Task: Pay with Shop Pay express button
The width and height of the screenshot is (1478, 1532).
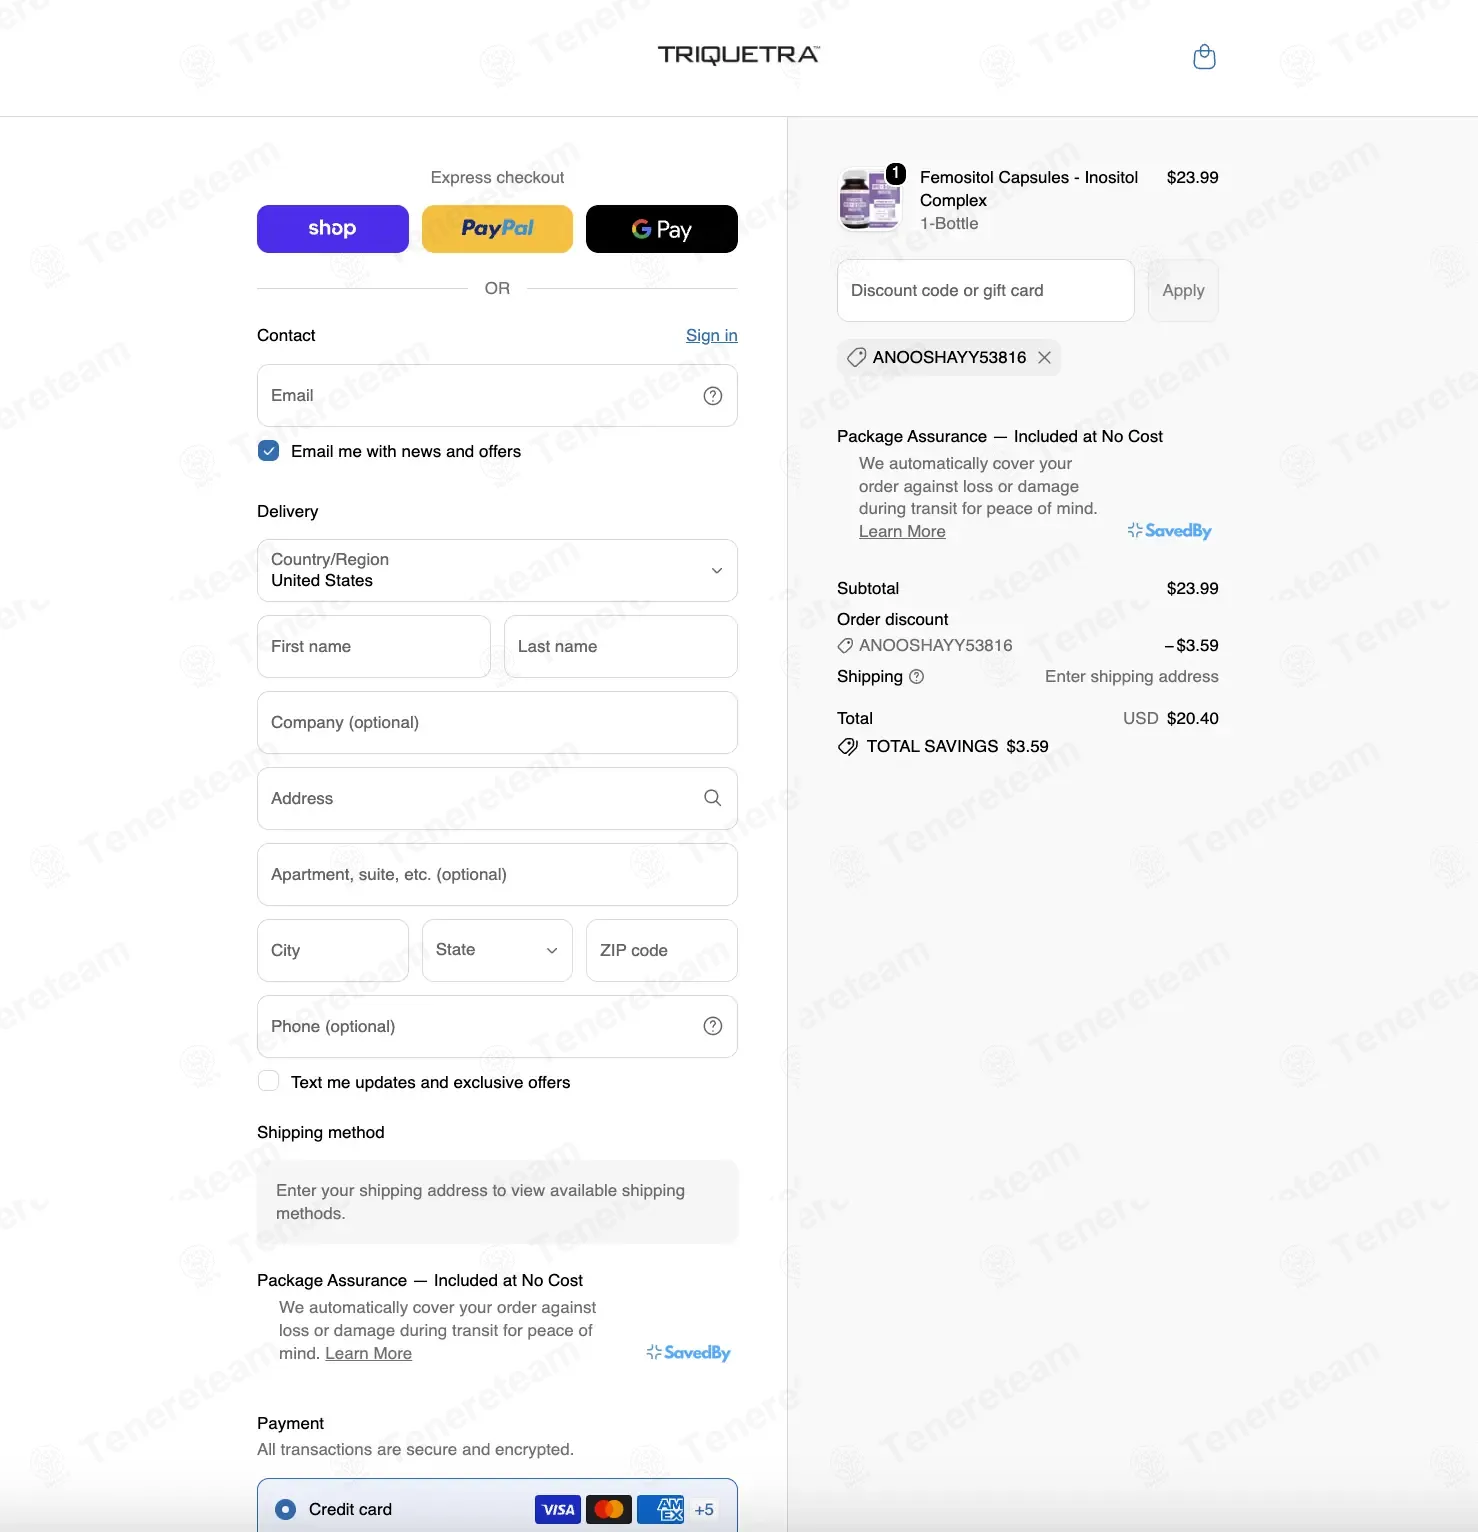Action: pyautogui.click(x=333, y=229)
